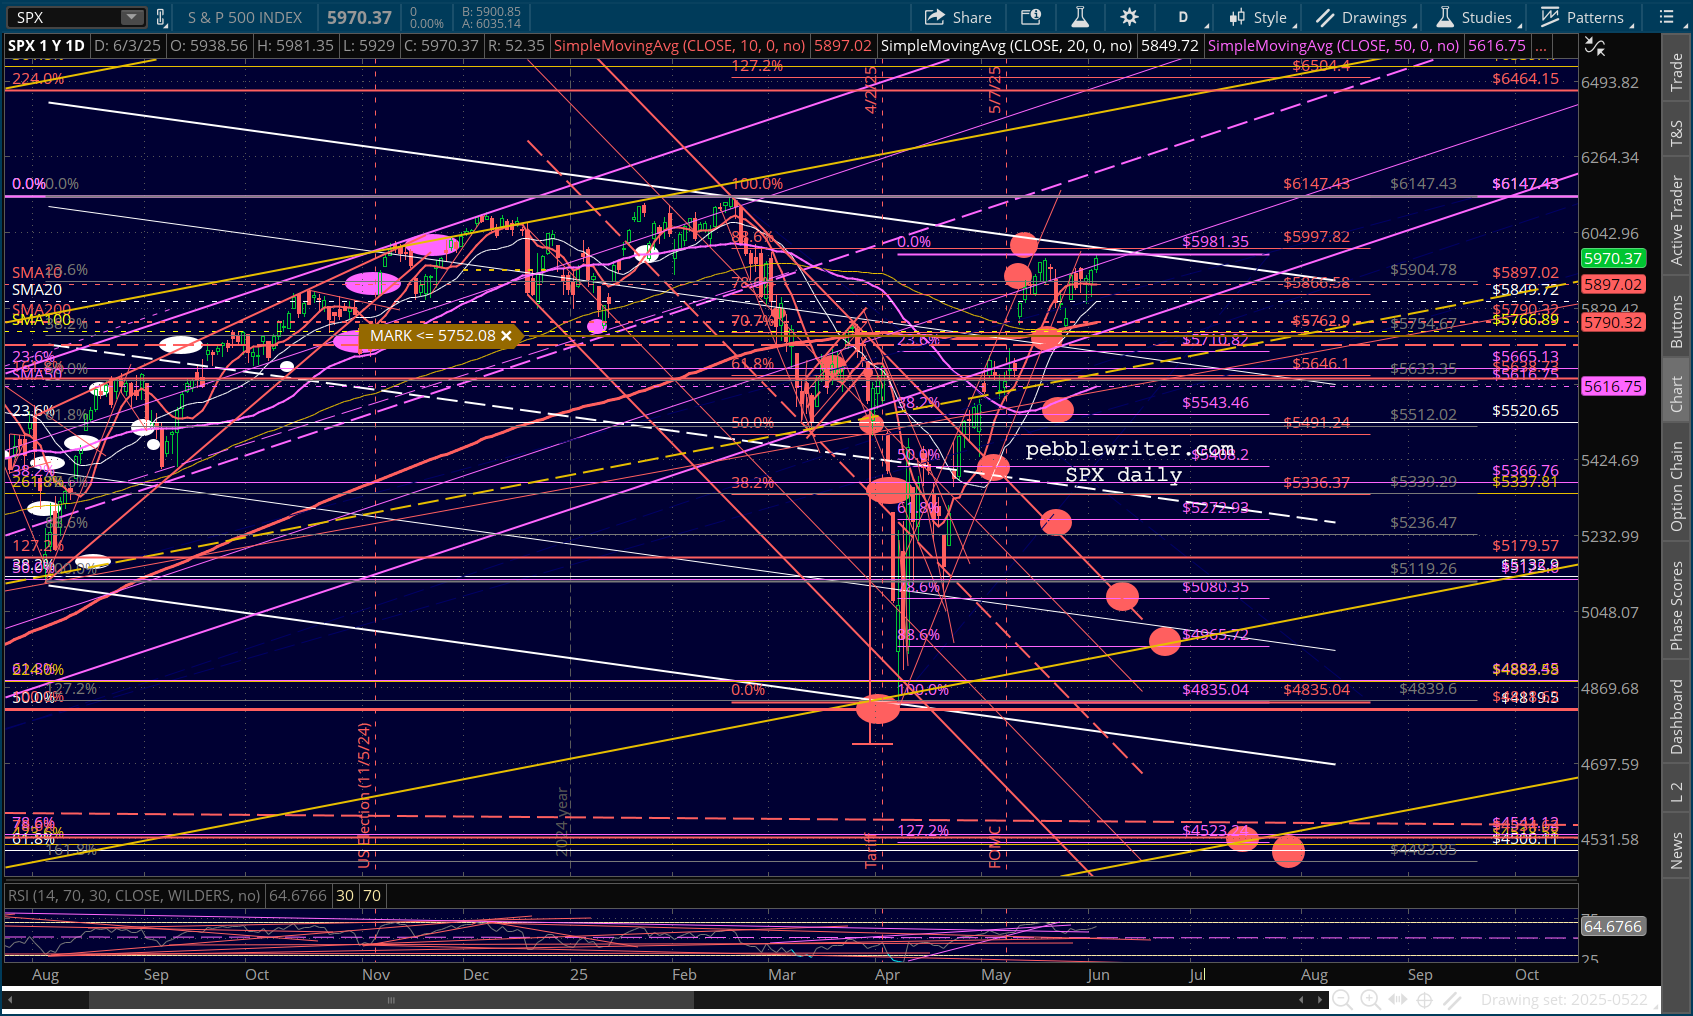The width and height of the screenshot is (1693, 1016).
Task: Toggle the horizontal expand arrows icon
Action: pyautogui.click(x=1398, y=999)
